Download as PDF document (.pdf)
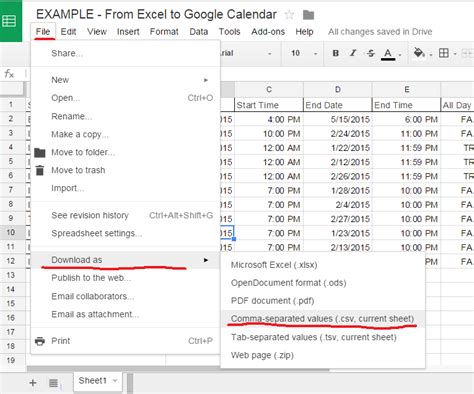This screenshot has height=394, width=474. click(x=323, y=301)
